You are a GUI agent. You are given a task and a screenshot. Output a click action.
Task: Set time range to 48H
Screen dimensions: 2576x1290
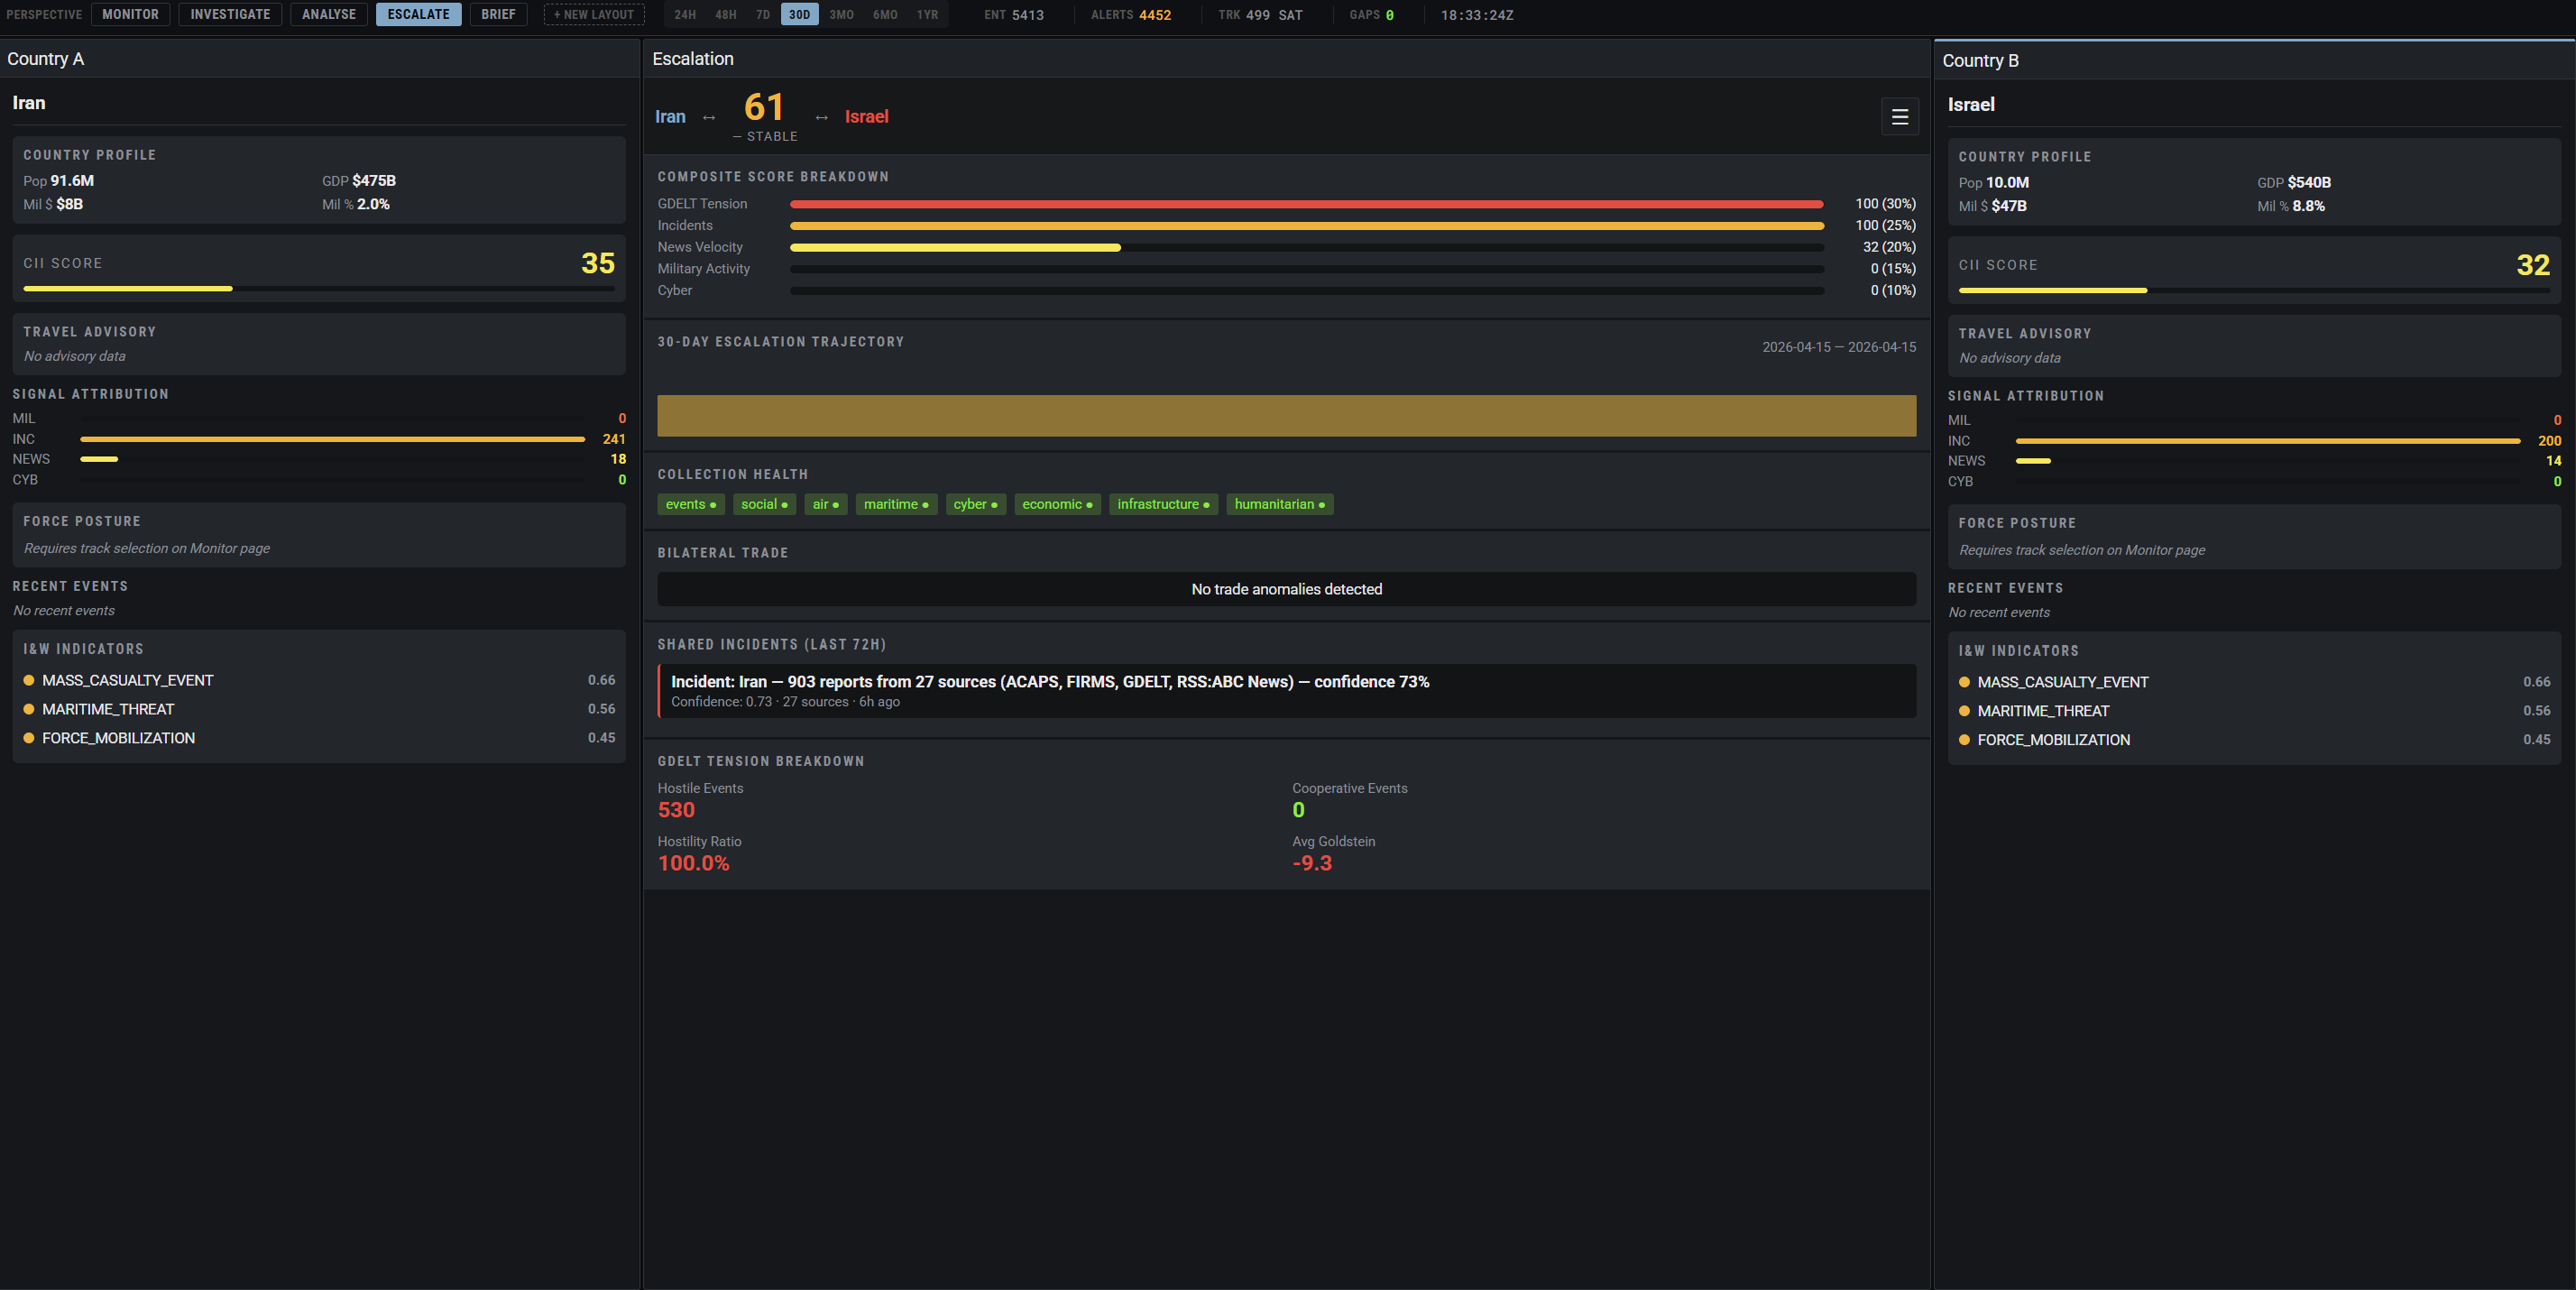(x=726, y=14)
